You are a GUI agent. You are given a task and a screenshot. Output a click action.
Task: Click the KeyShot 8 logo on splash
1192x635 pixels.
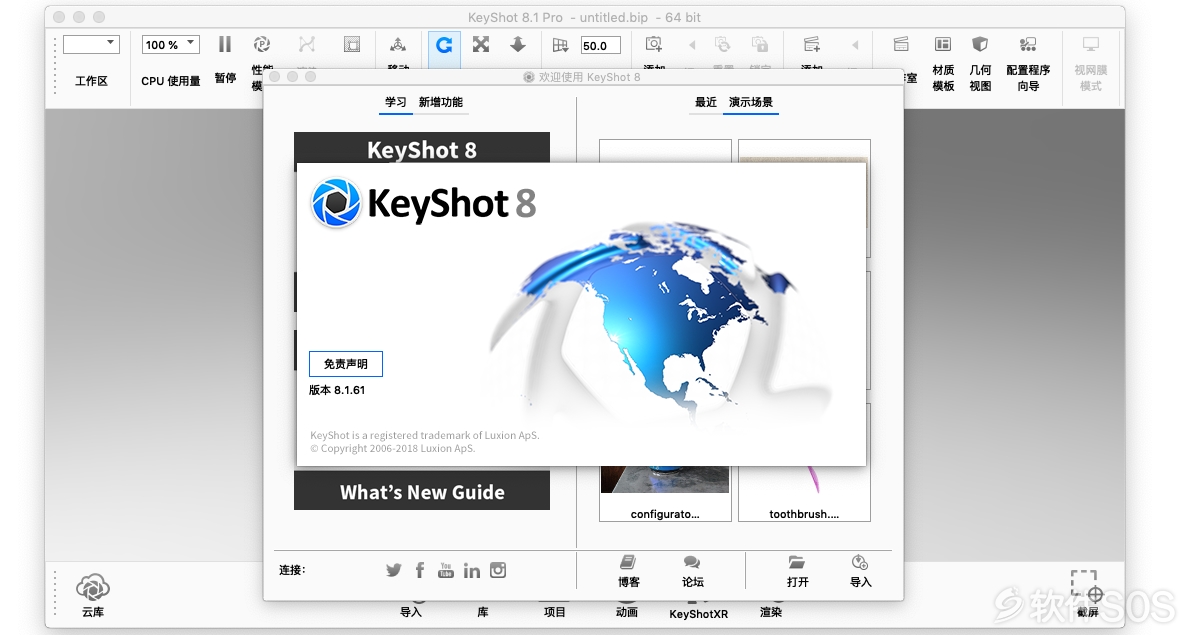423,203
